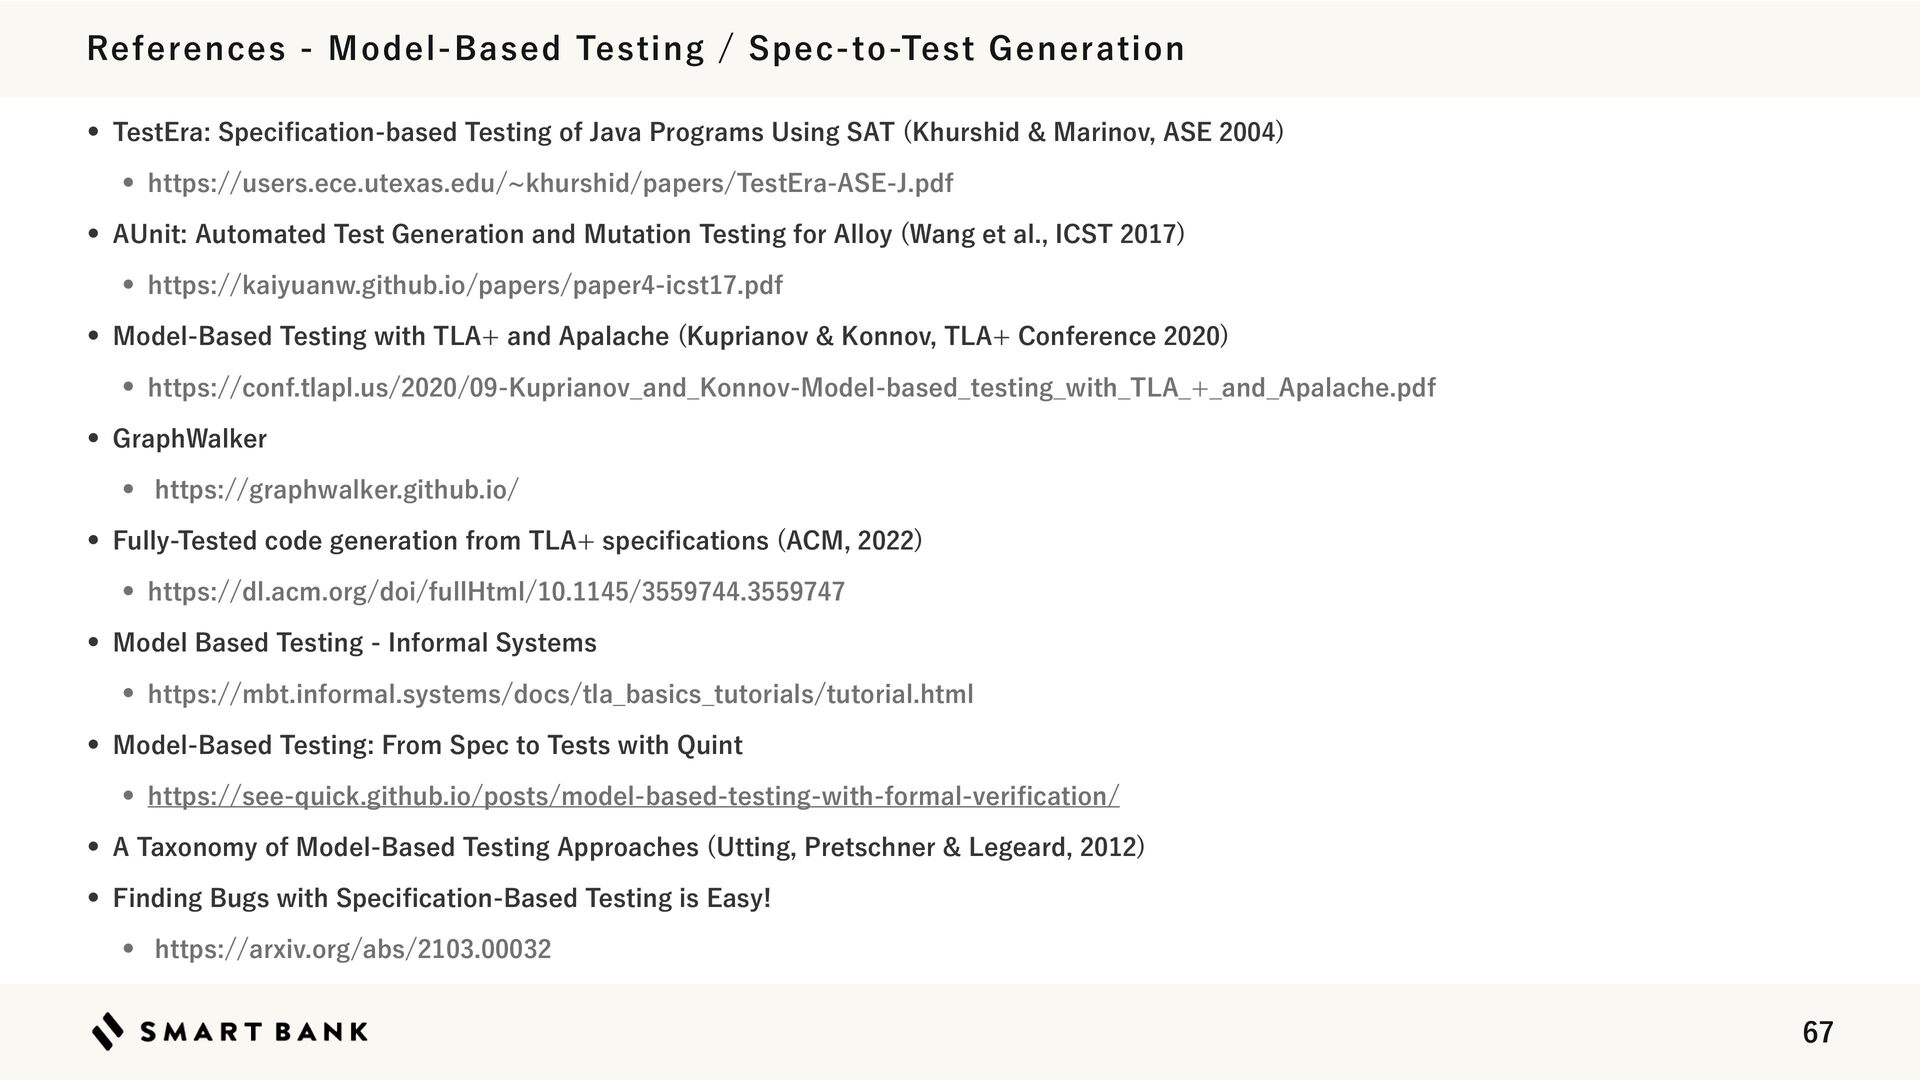Open the TestEra-ASE-J.pdf utexas link
The height and width of the screenshot is (1080, 1920).
tap(550, 183)
